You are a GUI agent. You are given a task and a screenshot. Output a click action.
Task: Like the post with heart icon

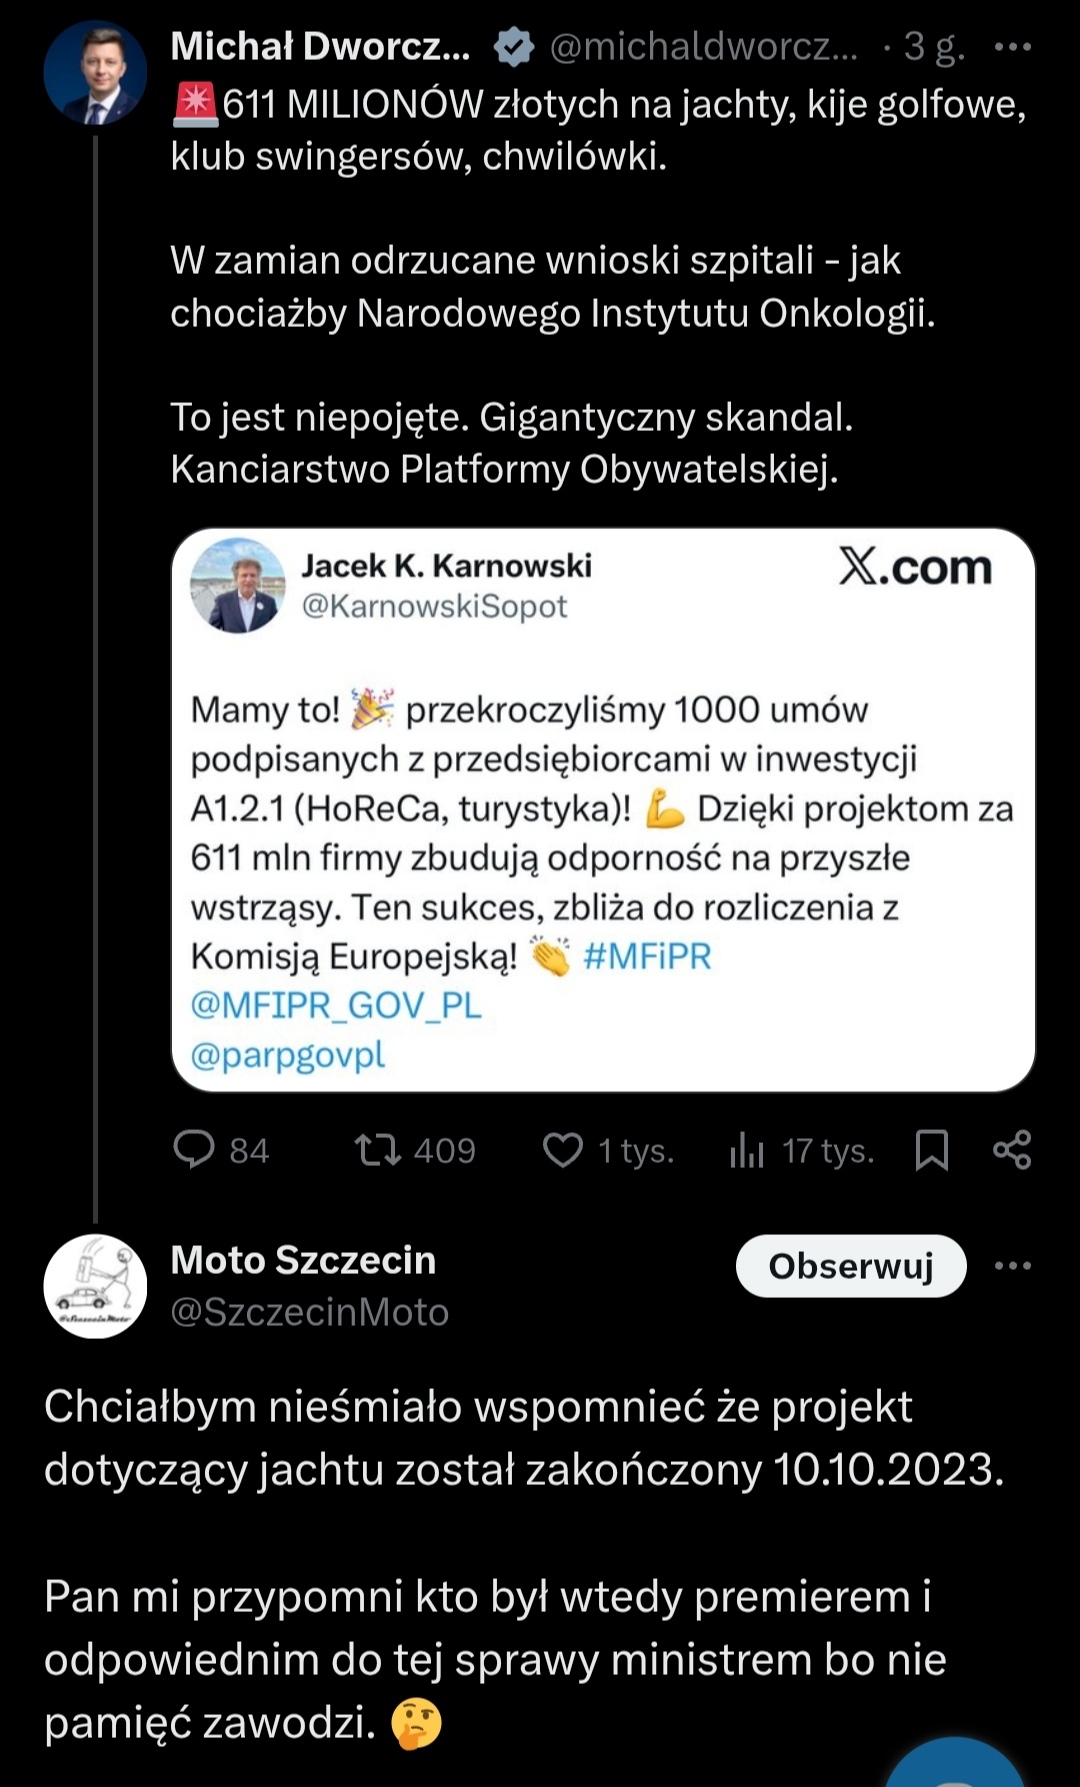[563, 1150]
